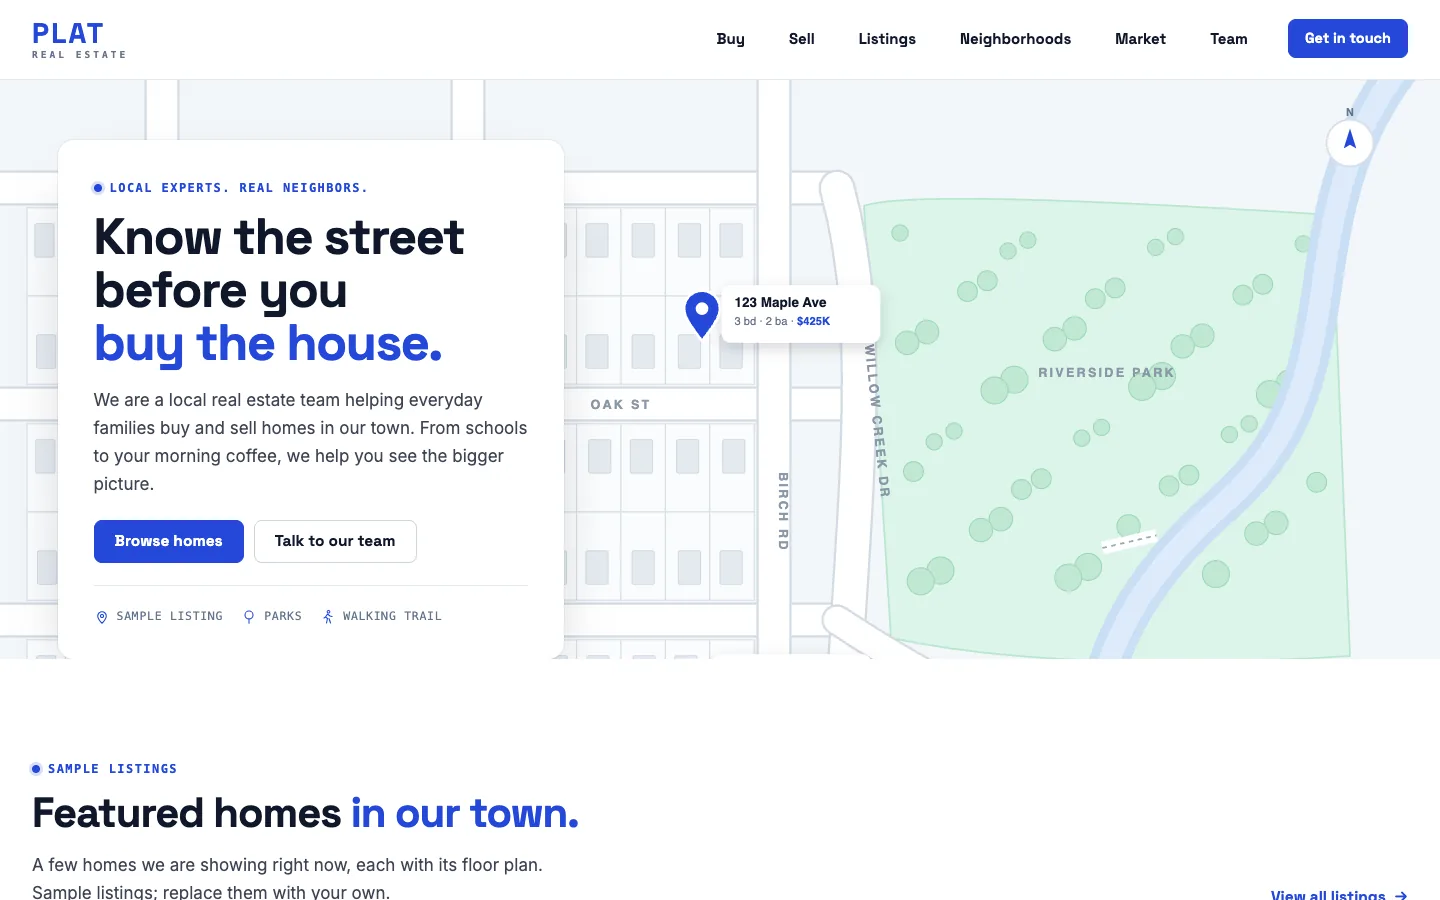Click the Get in touch button
Viewport: 1440px width, 900px height.
click(x=1347, y=38)
